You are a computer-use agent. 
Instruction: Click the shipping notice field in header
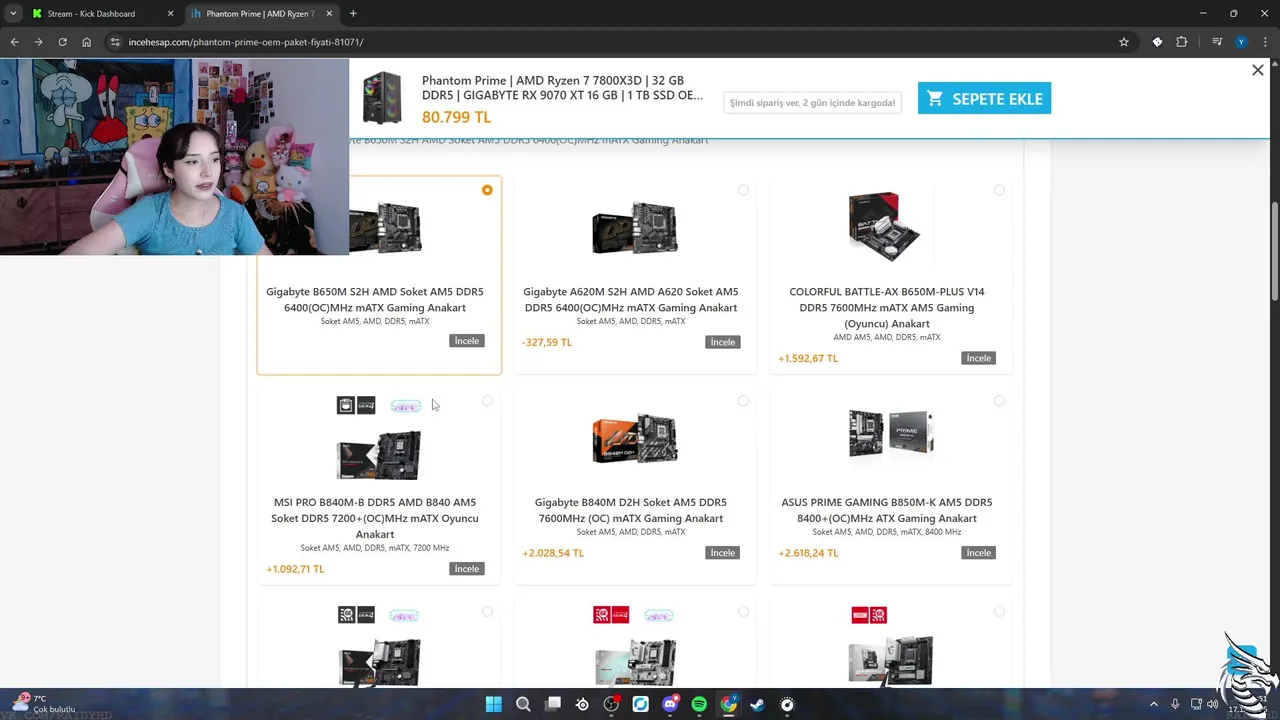(812, 102)
